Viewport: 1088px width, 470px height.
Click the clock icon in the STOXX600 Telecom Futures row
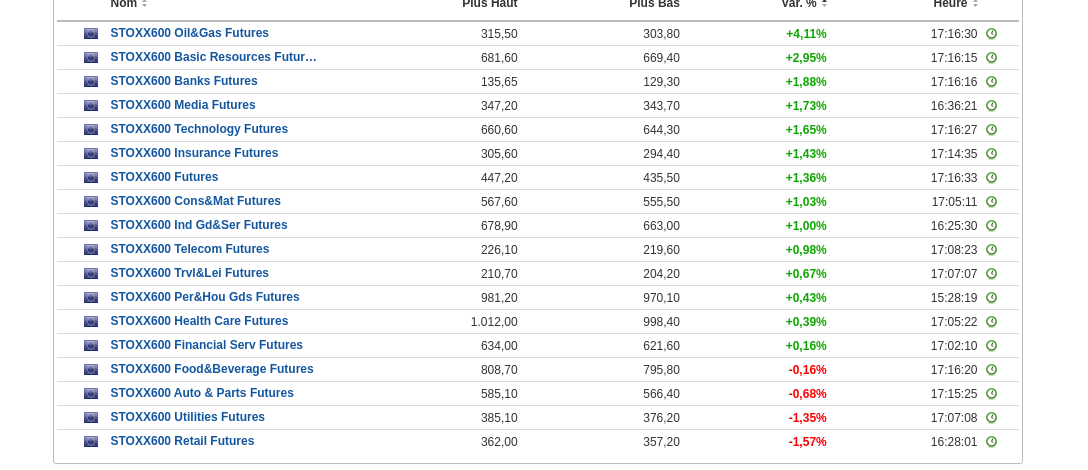click(991, 250)
